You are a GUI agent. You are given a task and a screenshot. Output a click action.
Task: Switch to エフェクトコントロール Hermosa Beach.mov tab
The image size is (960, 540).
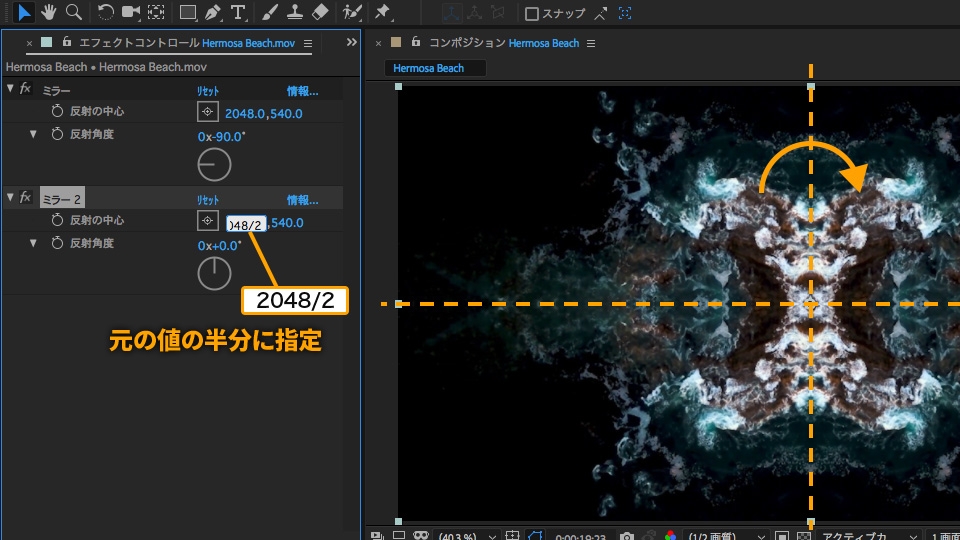point(187,43)
